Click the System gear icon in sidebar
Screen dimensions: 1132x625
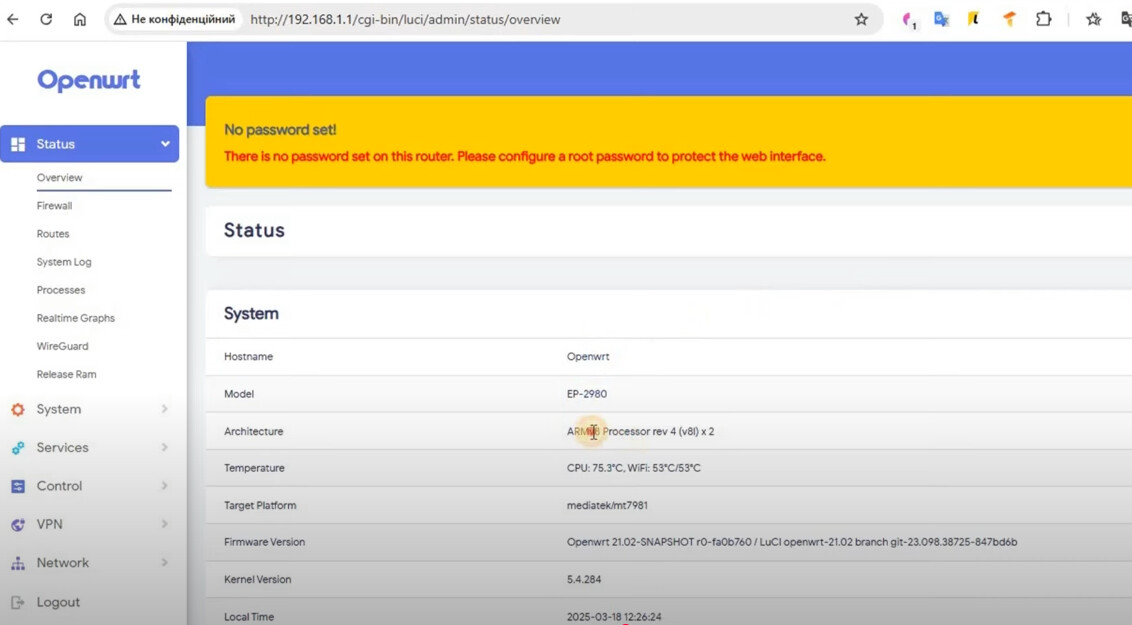pyautogui.click(x=18, y=409)
